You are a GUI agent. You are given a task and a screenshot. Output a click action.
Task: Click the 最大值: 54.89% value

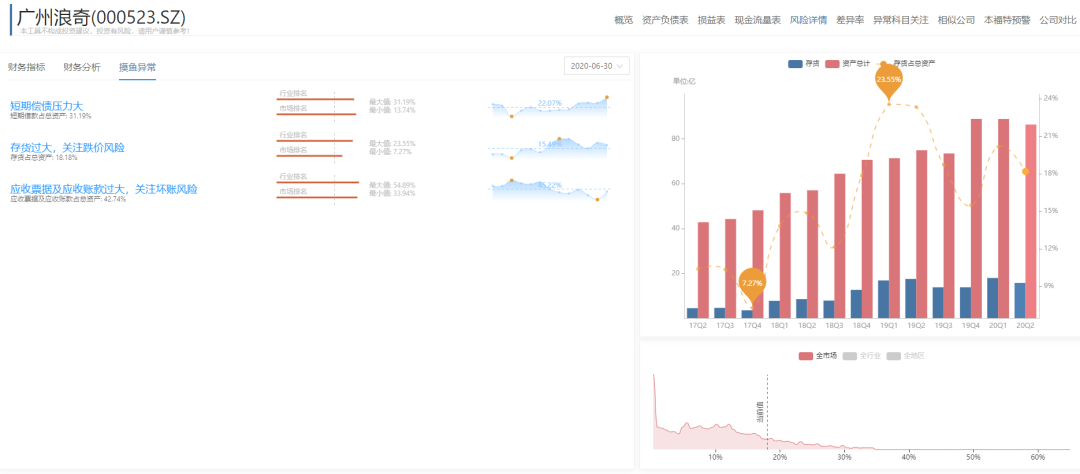click(x=392, y=185)
